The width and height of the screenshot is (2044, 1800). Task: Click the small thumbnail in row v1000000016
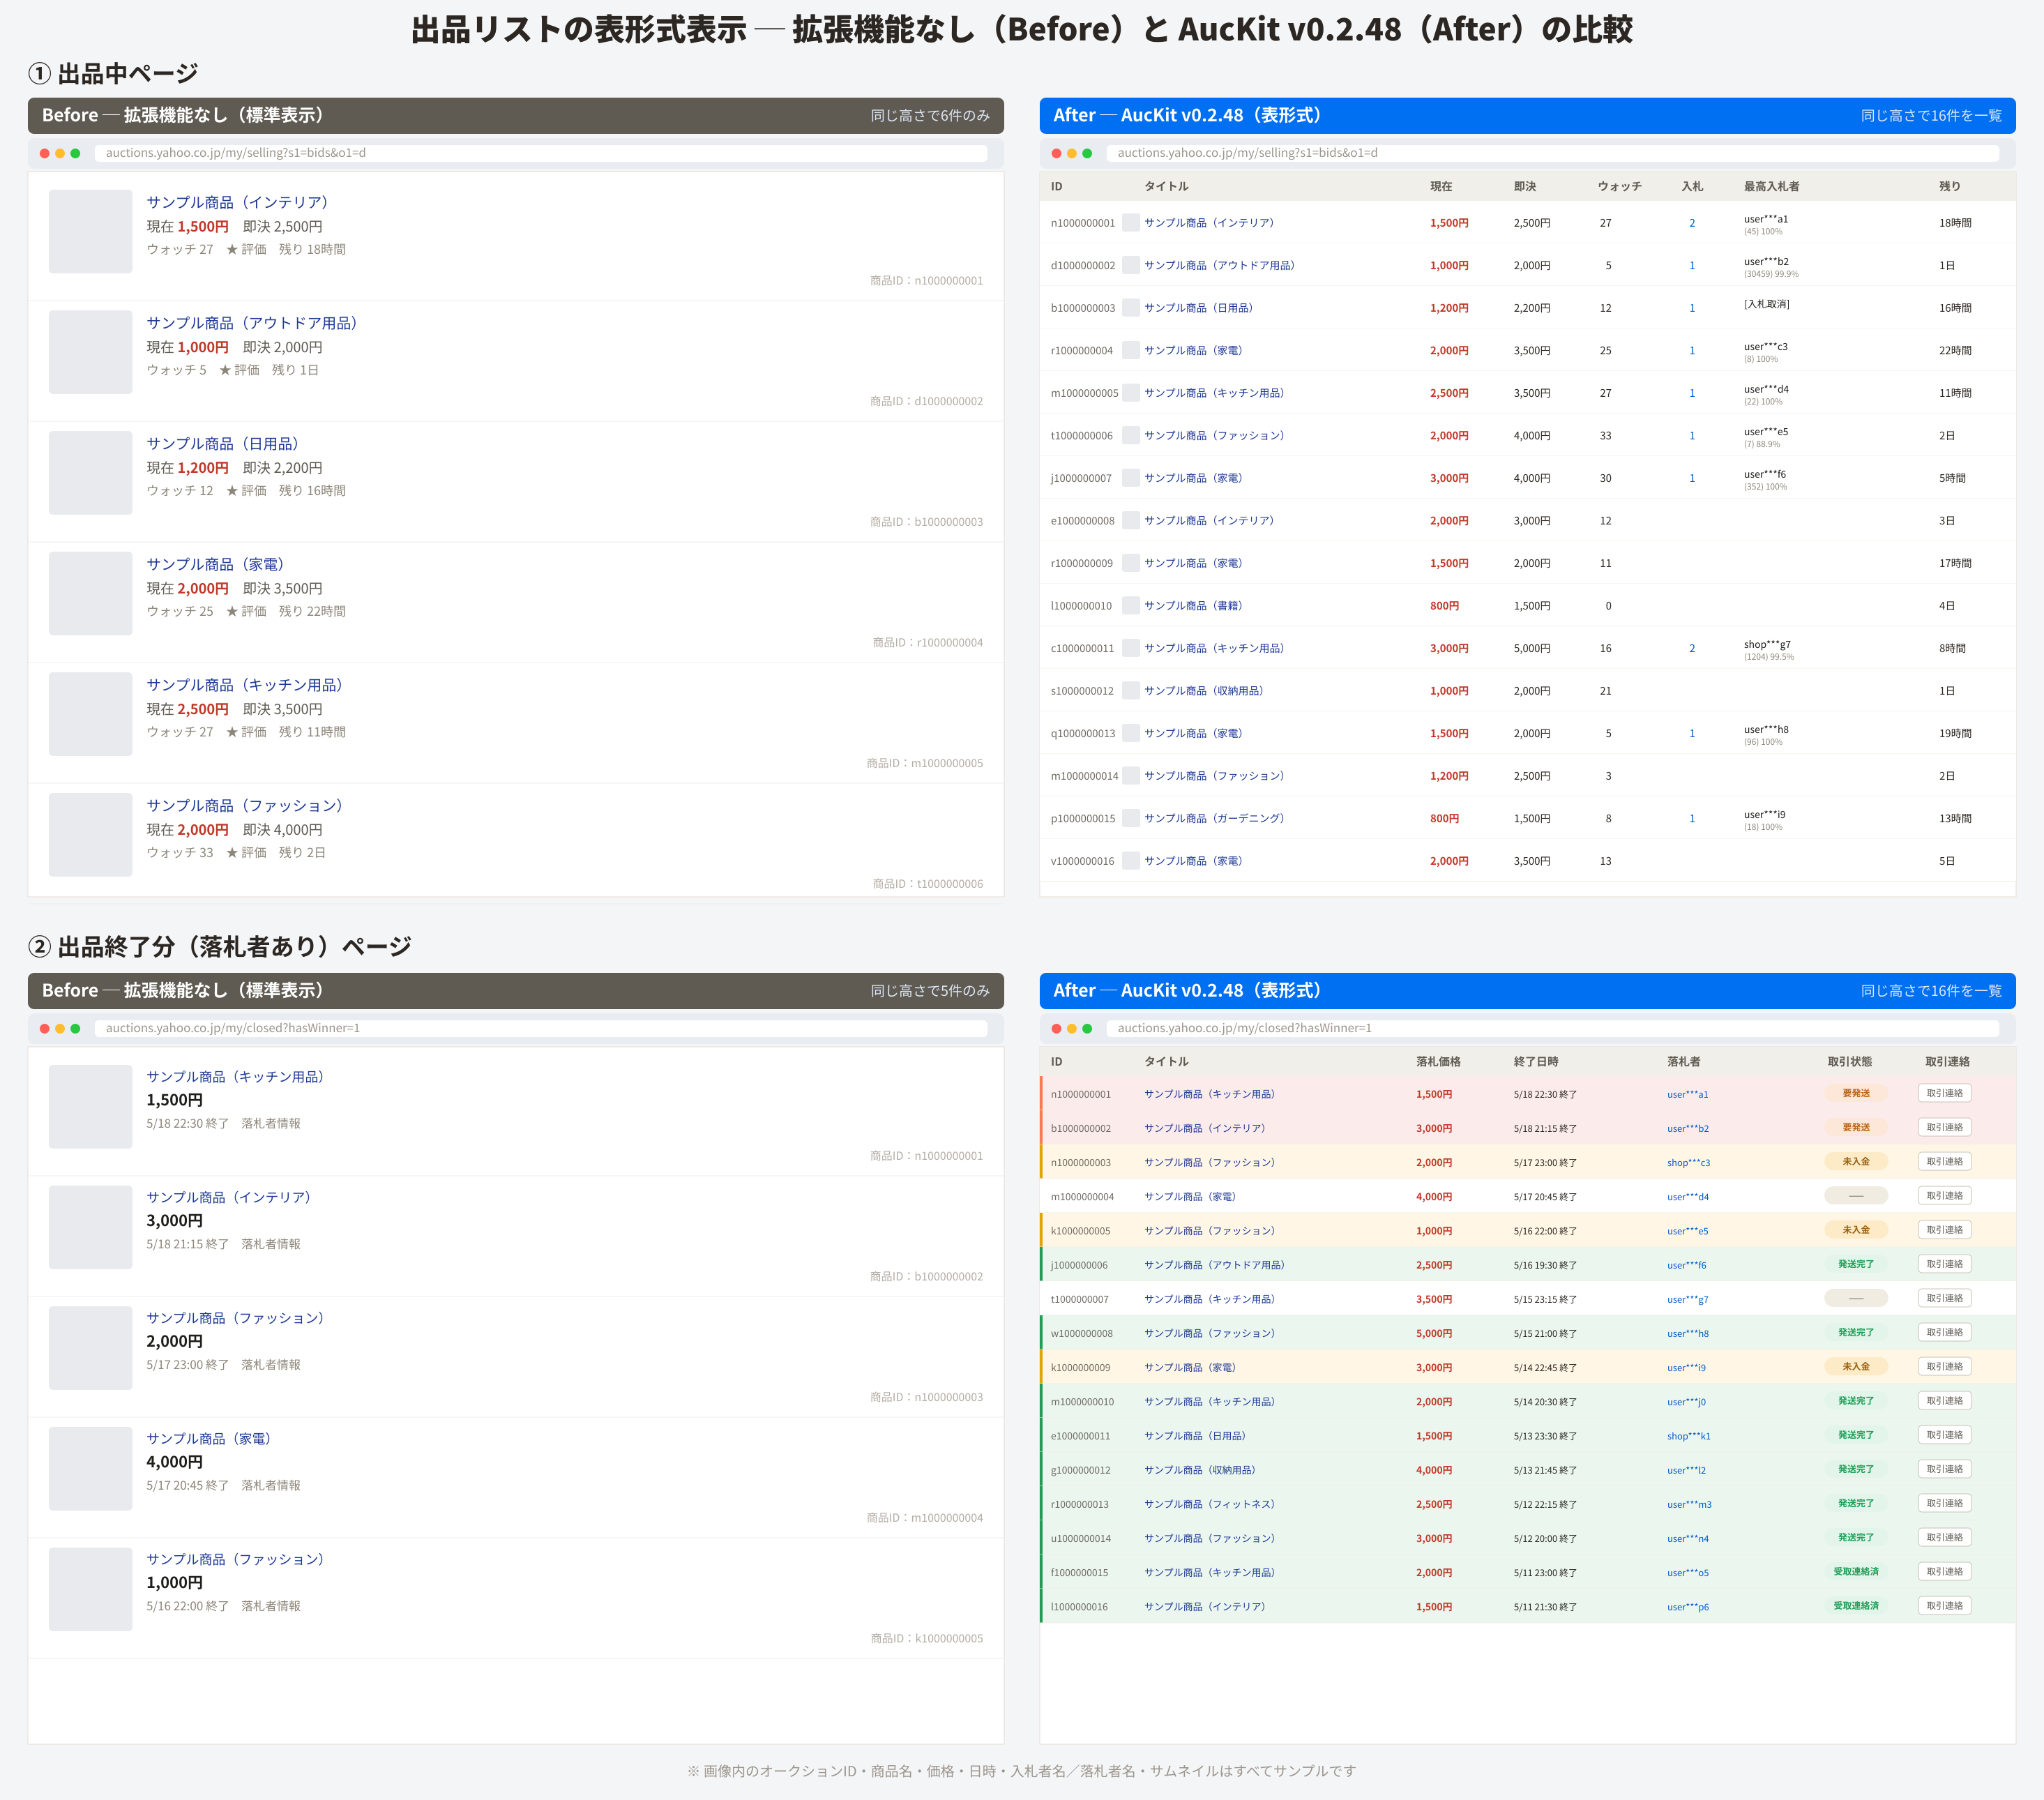point(1131,861)
